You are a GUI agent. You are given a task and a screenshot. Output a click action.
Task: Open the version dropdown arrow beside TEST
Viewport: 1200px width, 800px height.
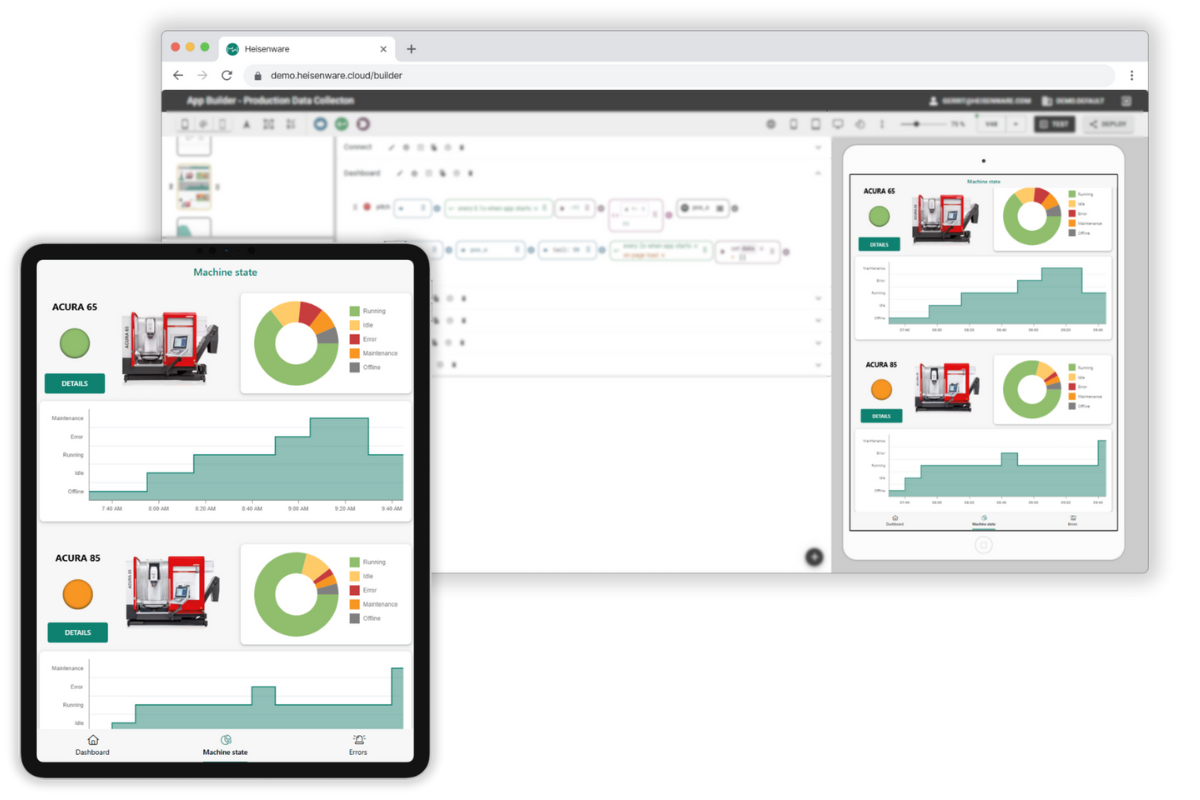1015,124
